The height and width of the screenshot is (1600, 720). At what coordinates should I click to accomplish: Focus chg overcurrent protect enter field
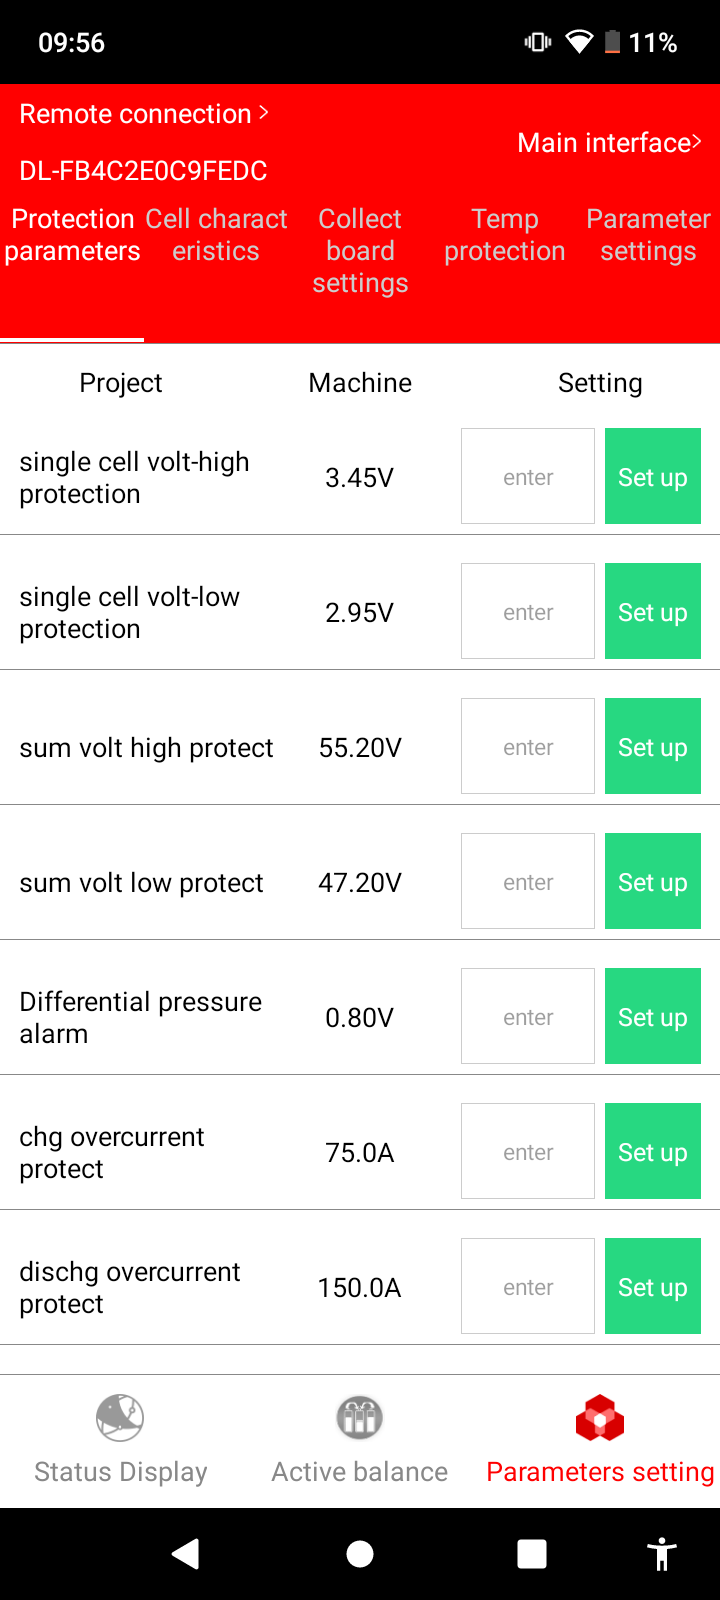click(528, 1152)
